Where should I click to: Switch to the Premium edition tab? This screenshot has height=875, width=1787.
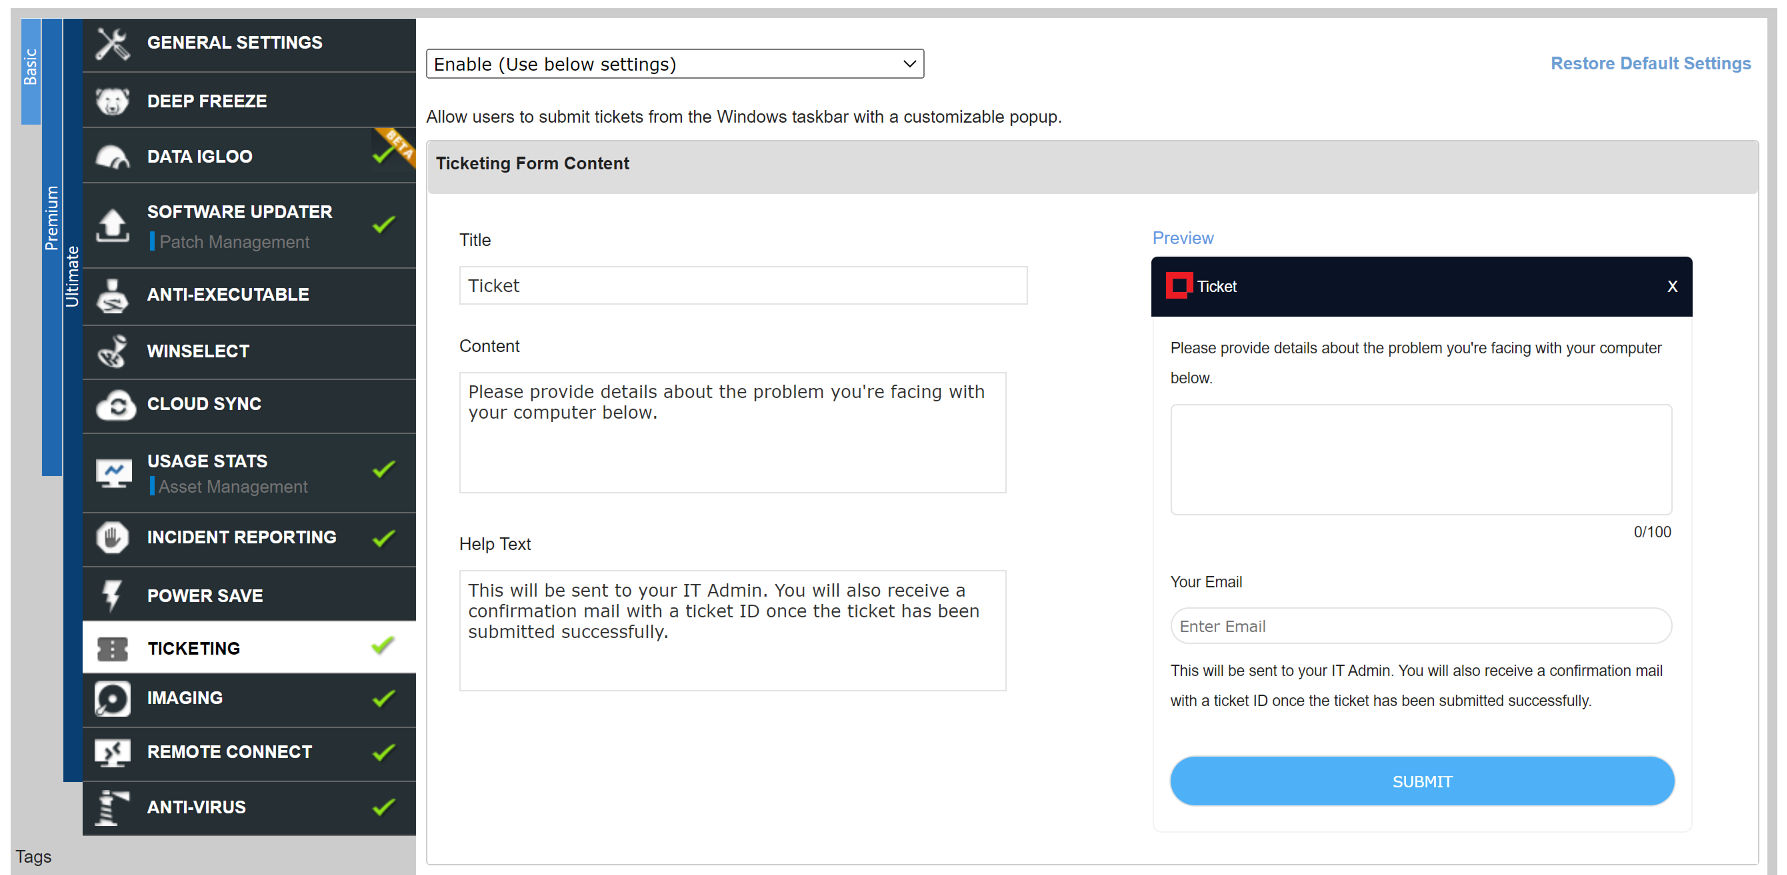[x=52, y=218]
